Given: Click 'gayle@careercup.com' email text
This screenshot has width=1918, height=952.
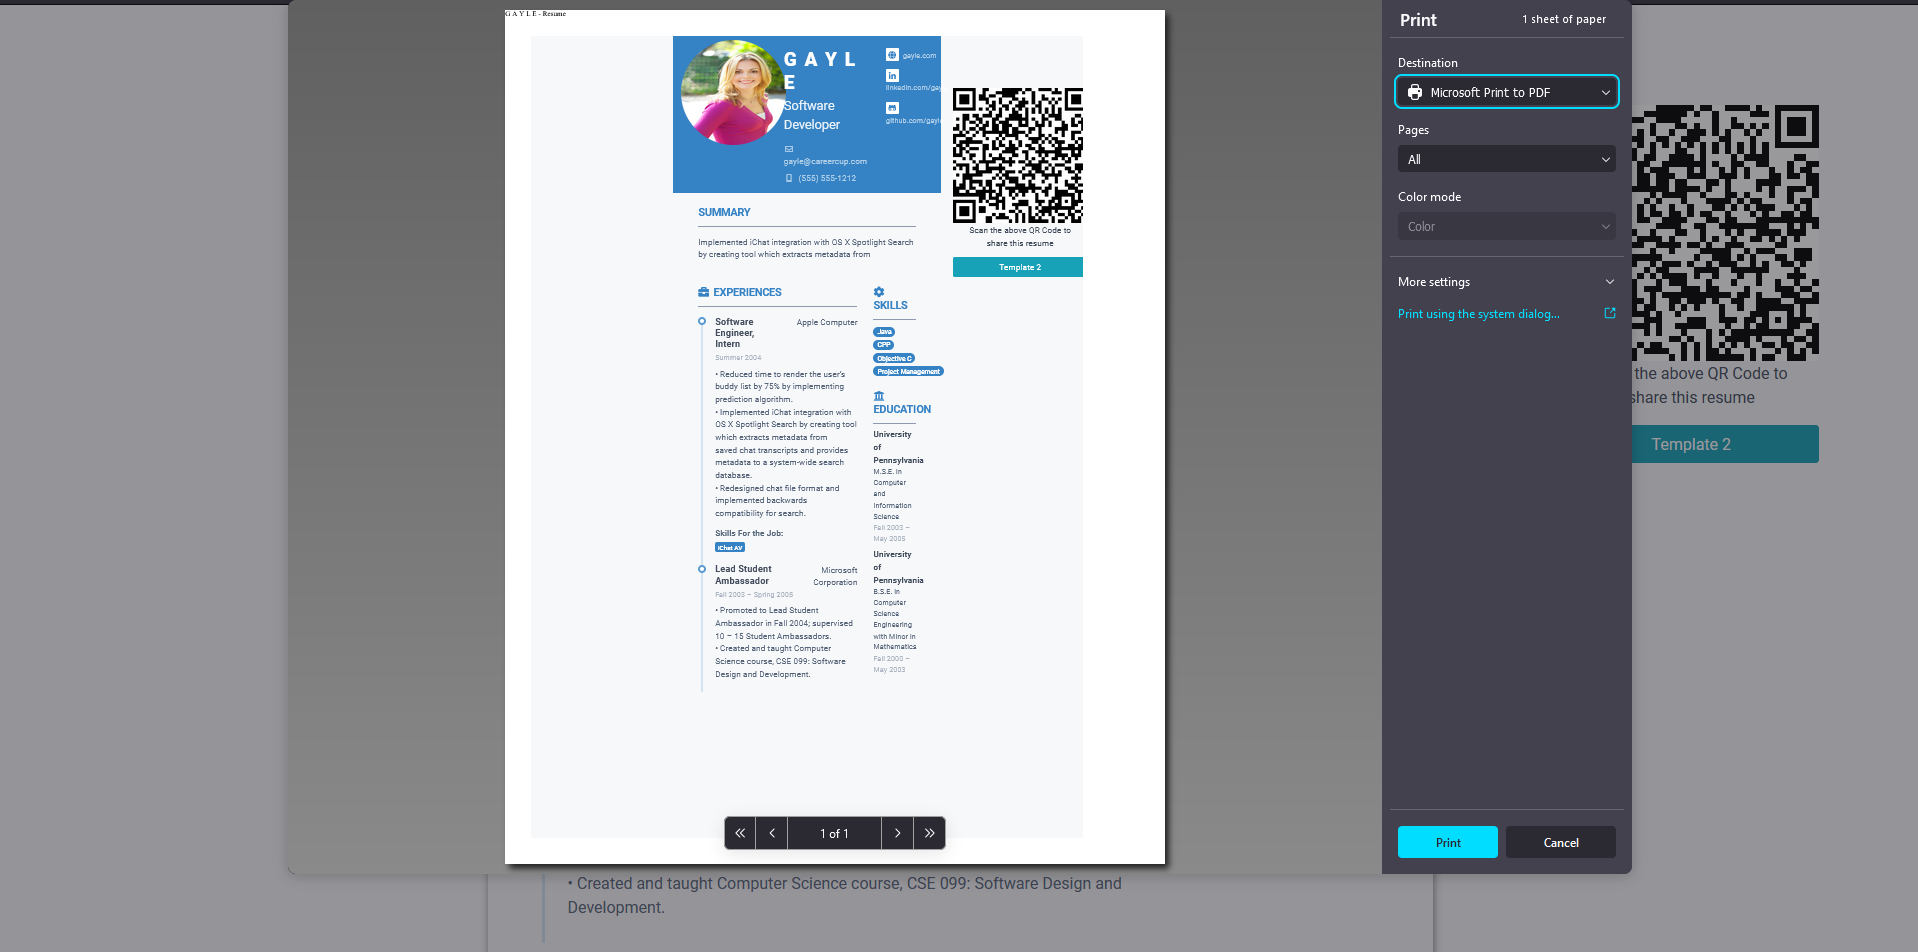Looking at the screenshot, I should click(825, 161).
